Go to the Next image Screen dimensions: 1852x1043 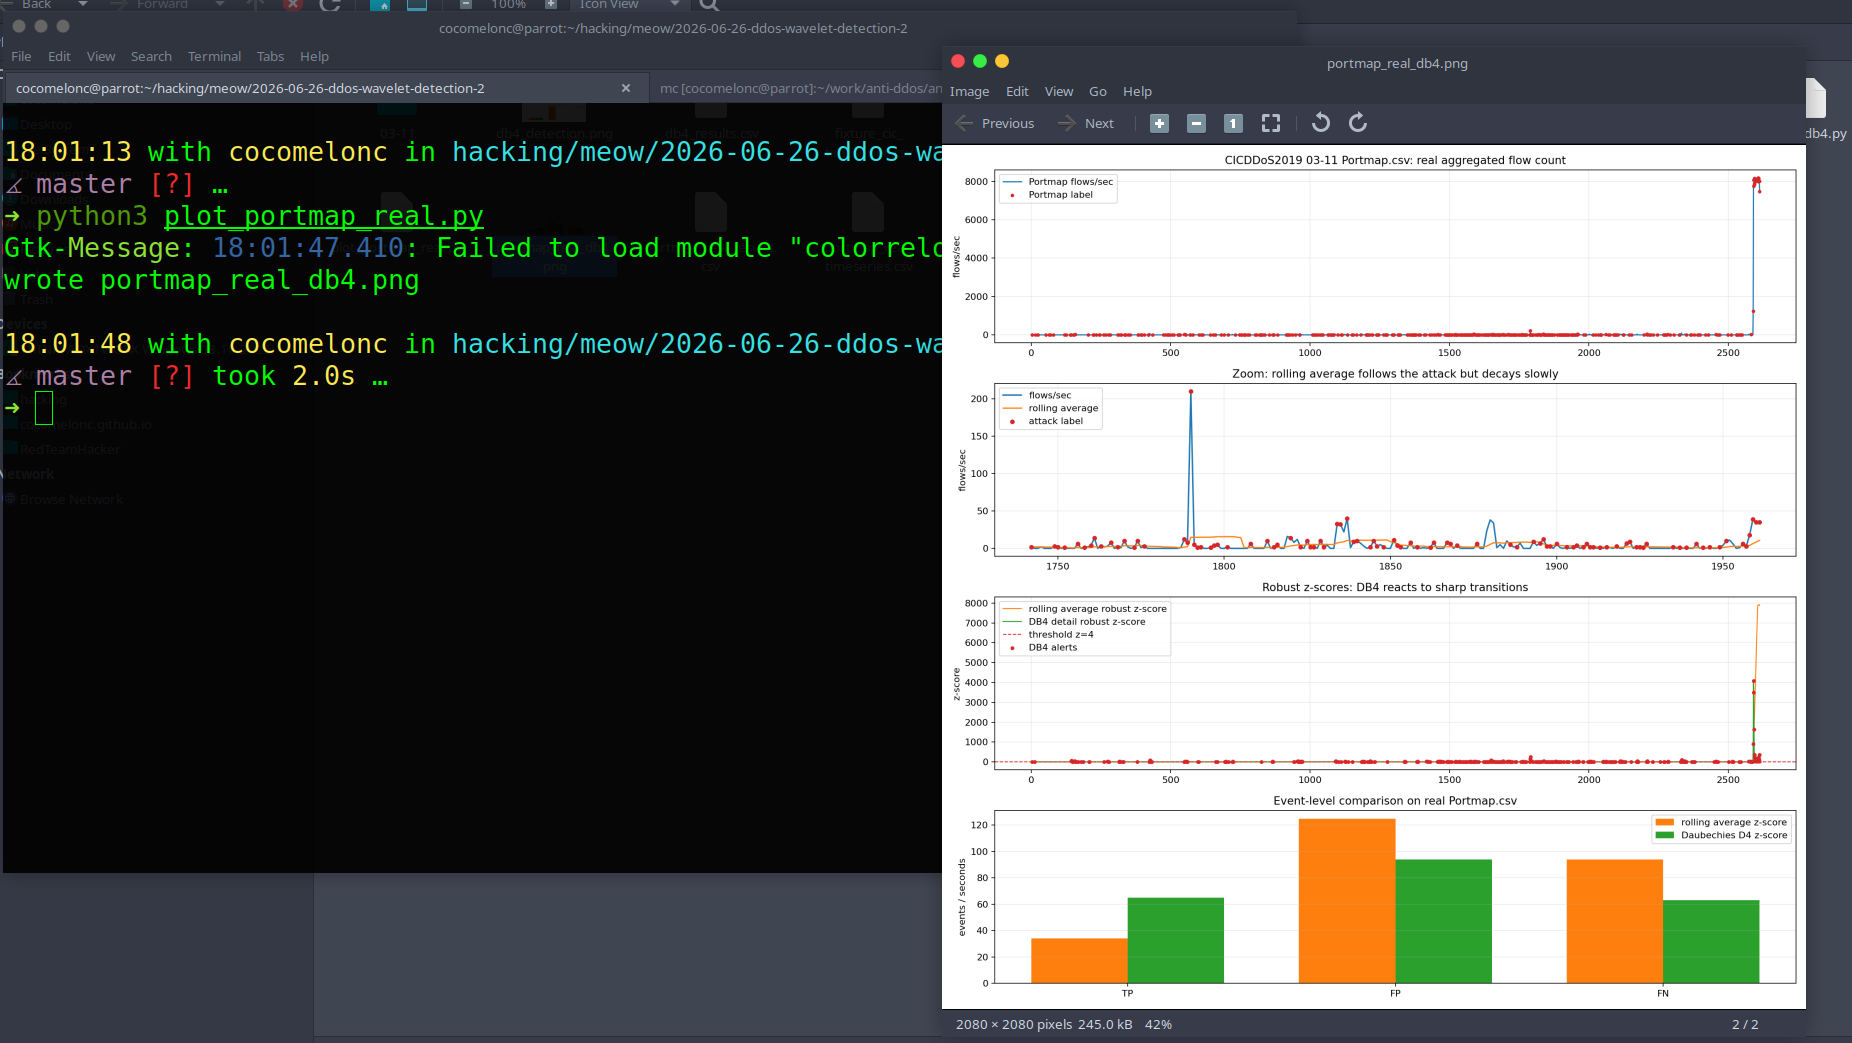[1086, 123]
